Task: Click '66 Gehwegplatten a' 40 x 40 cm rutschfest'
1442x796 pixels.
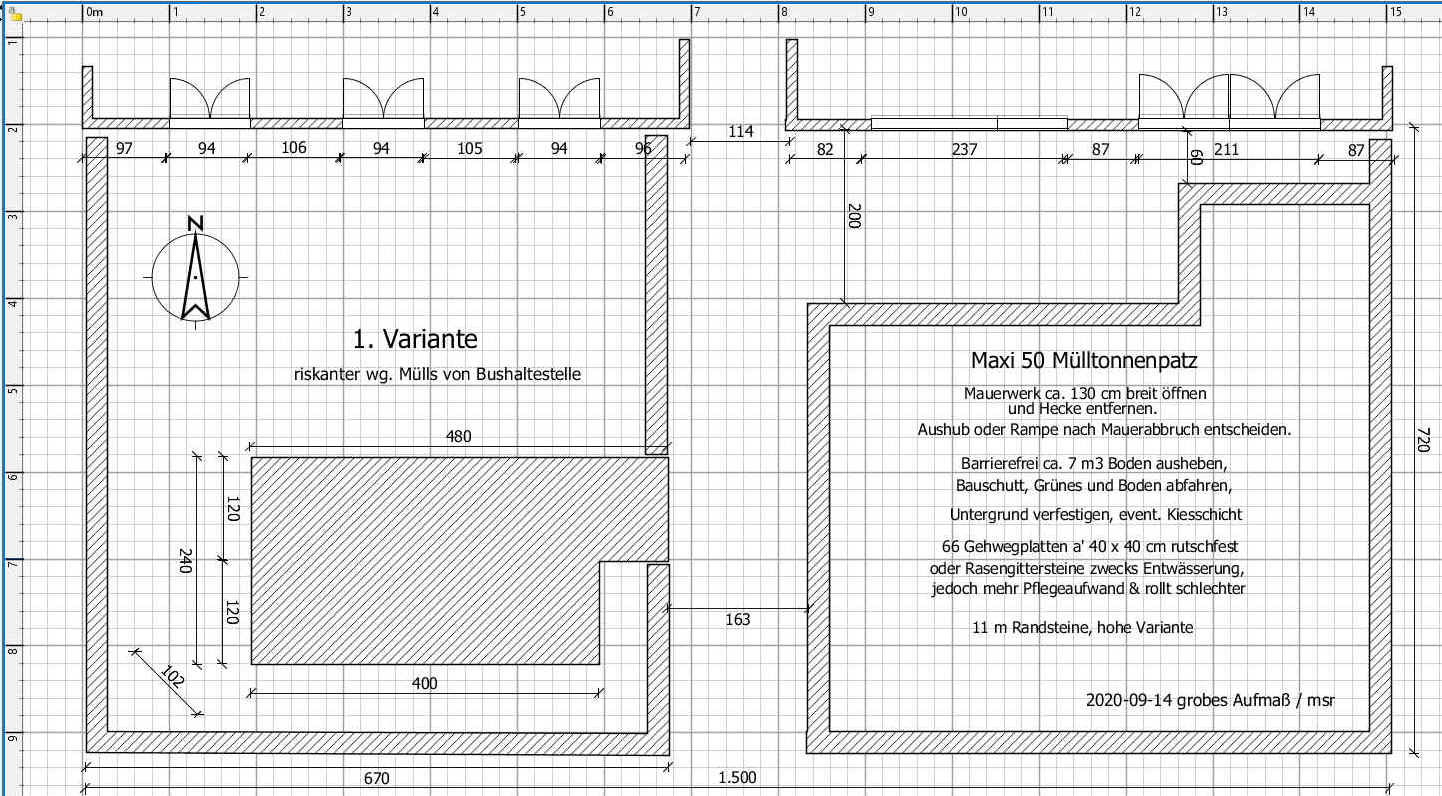Action: click(1091, 547)
